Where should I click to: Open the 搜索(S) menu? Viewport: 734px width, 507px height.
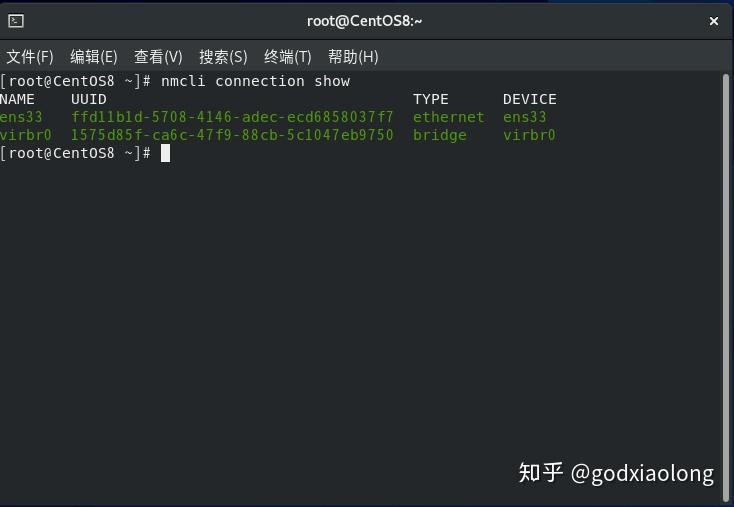(223, 57)
